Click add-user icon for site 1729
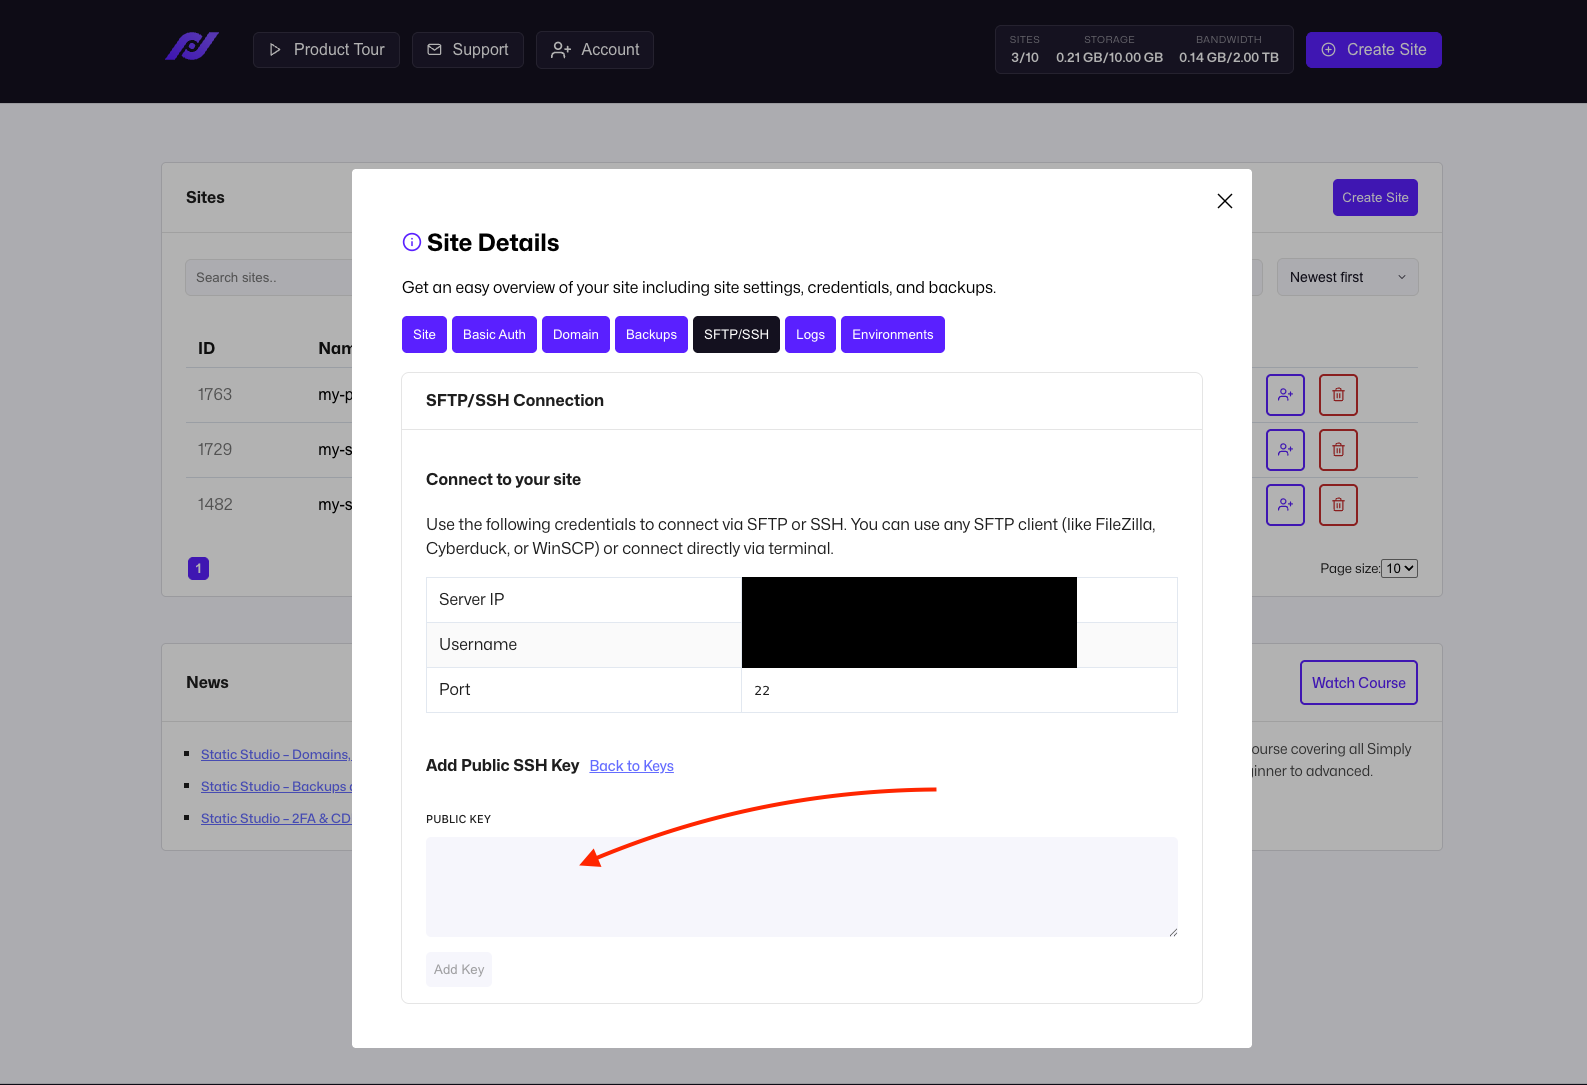1587x1085 pixels. coord(1285,450)
